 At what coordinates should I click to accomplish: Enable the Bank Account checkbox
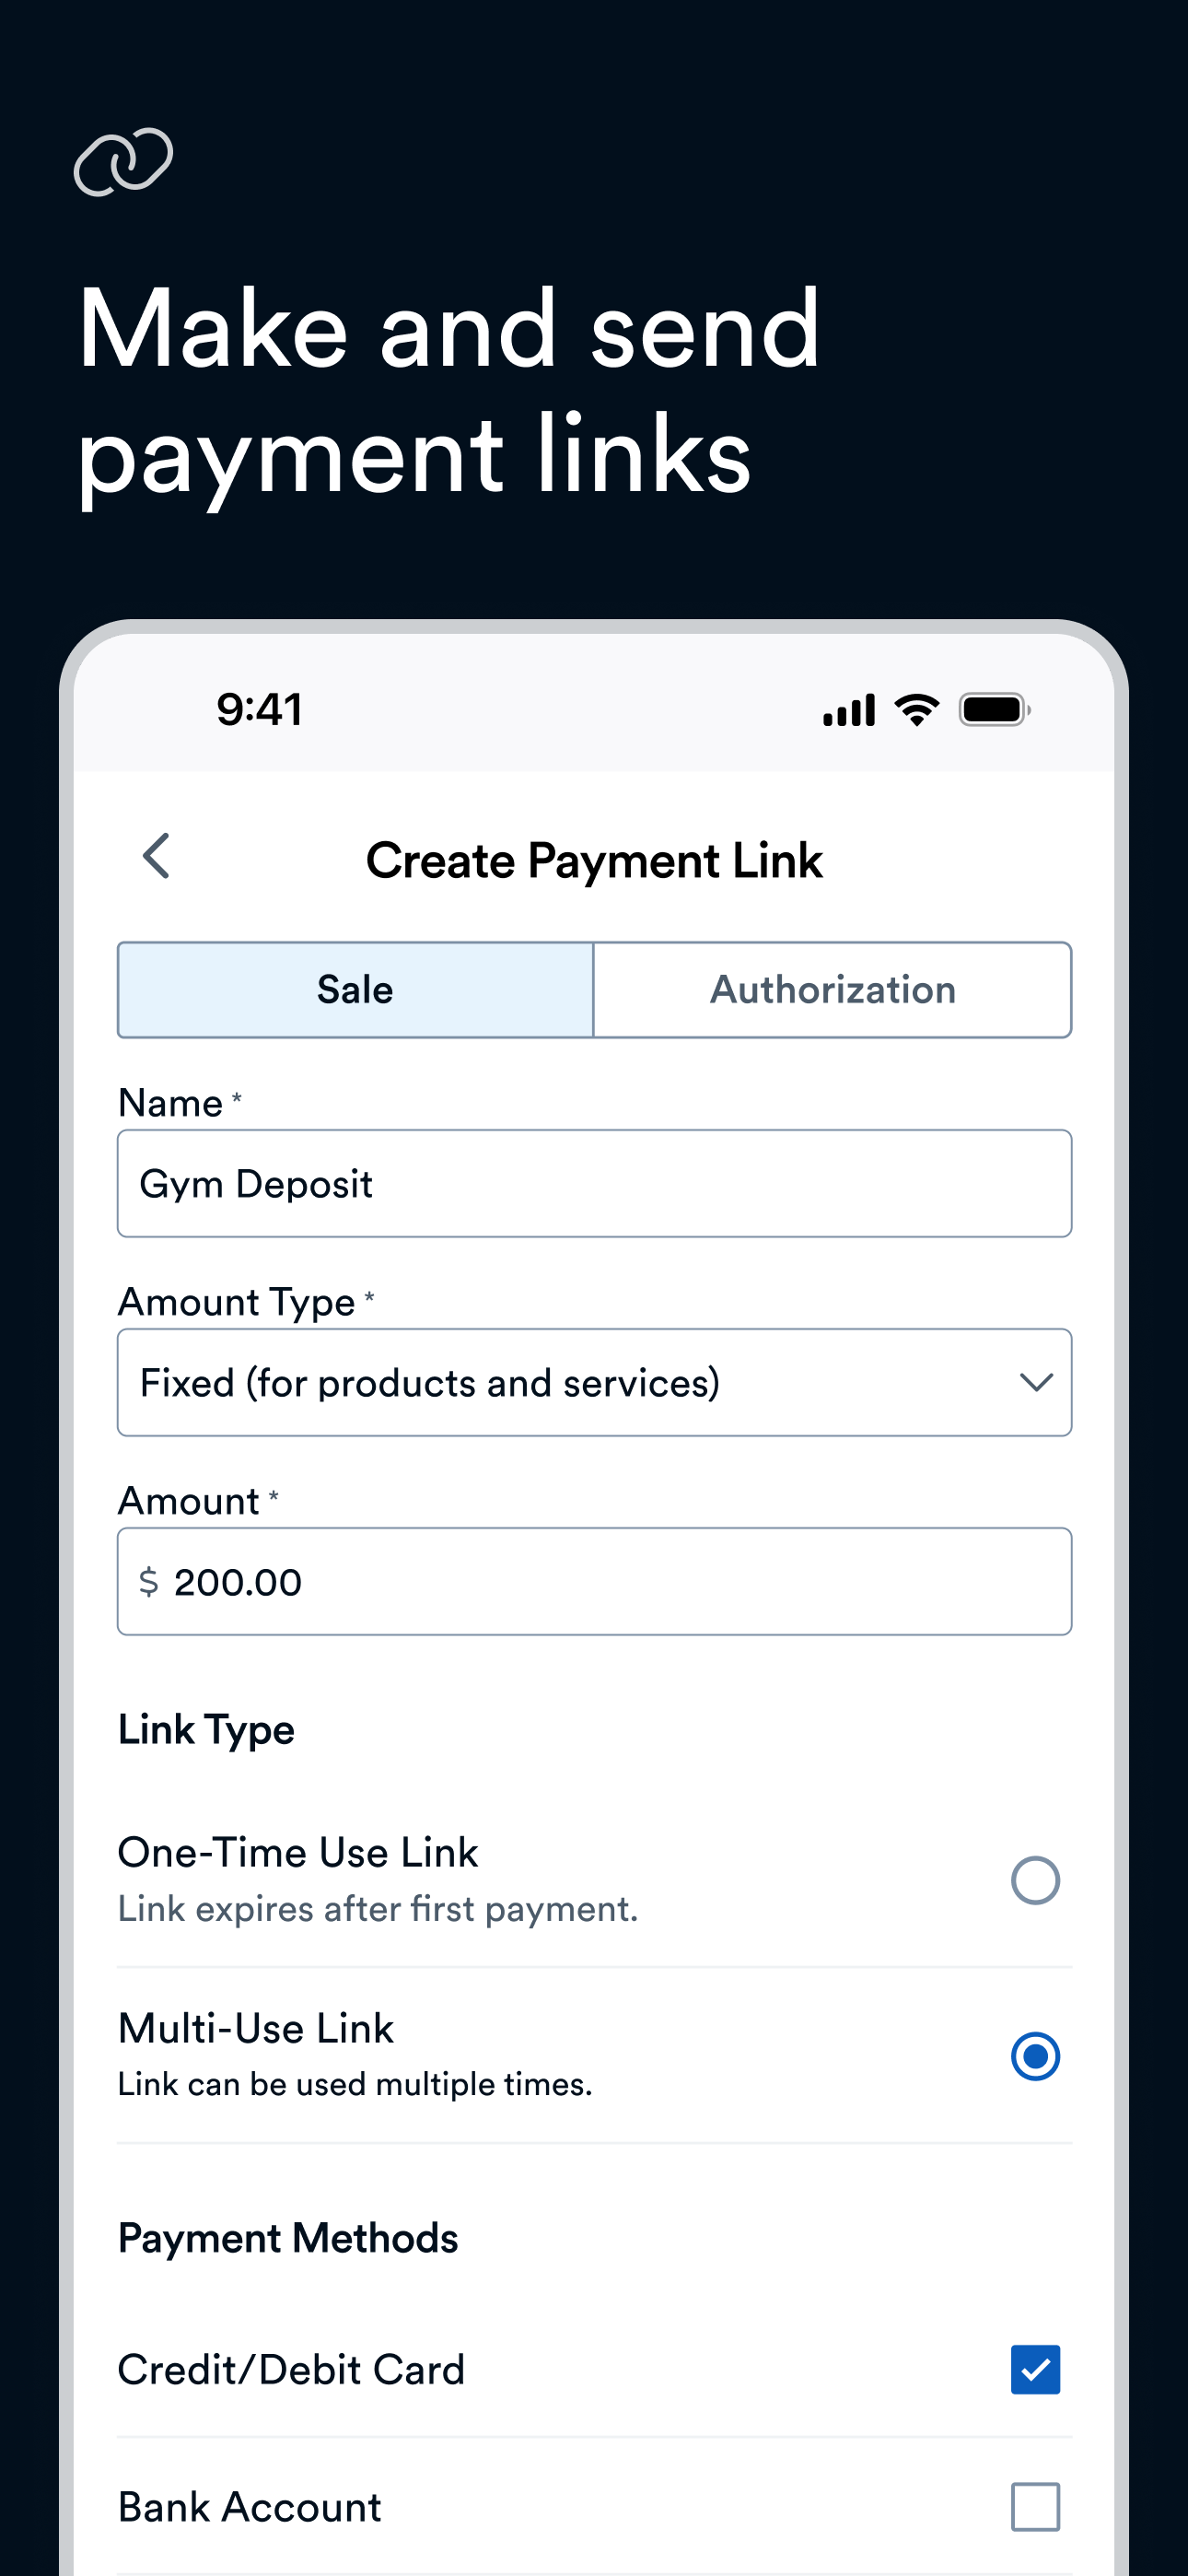click(x=1035, y=2507)
